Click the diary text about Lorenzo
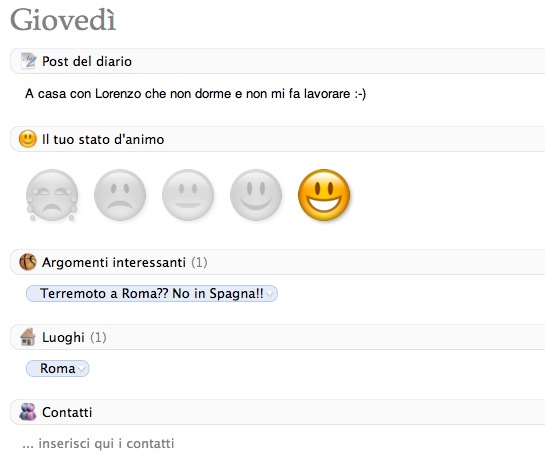The image size is (545, 470). tap(195, 94)
